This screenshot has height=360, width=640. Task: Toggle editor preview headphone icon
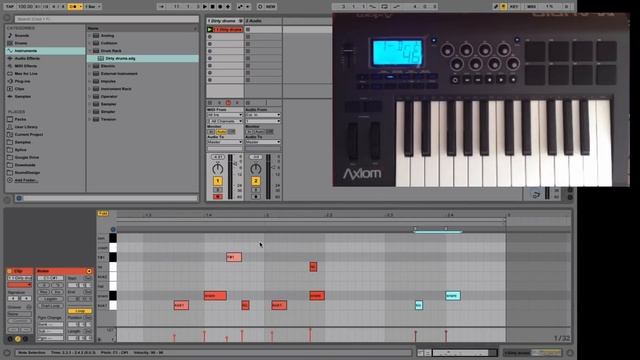point(113,229)
